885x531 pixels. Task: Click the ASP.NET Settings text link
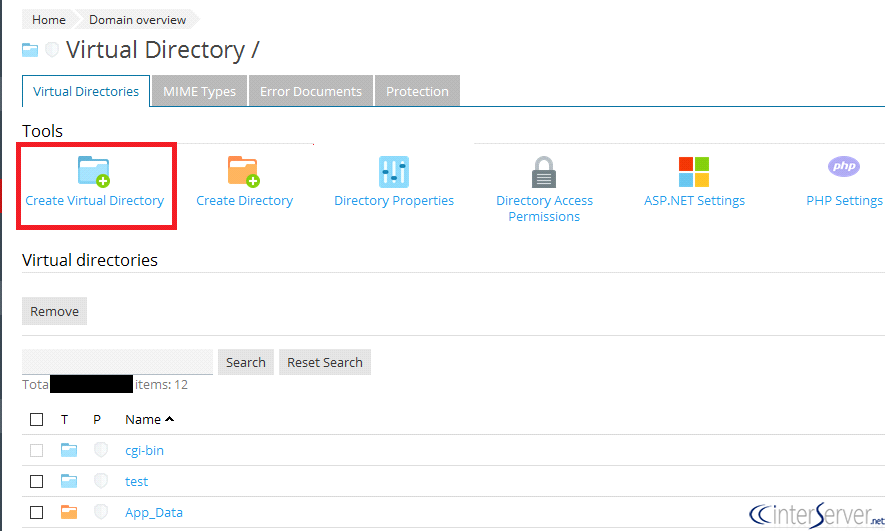pos(694,201)
